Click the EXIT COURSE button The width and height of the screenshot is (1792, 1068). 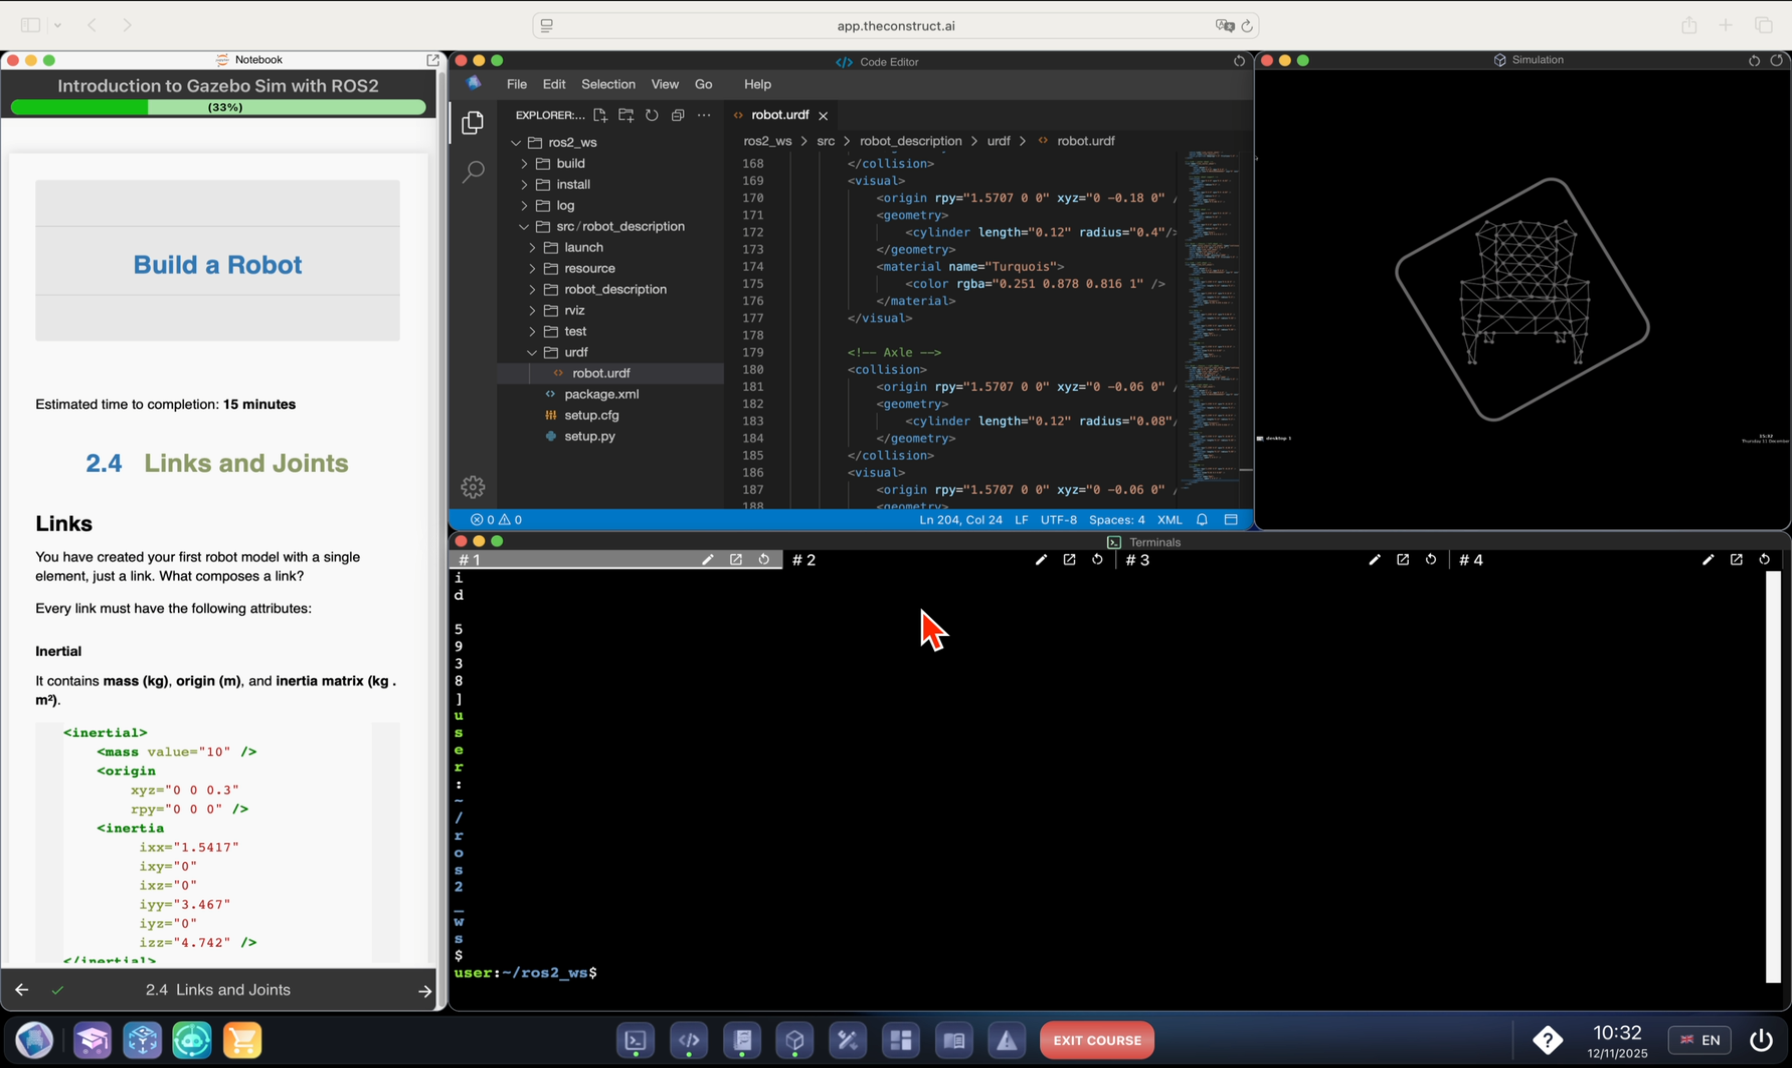pyautogui.click(x=1096, y=1040)
